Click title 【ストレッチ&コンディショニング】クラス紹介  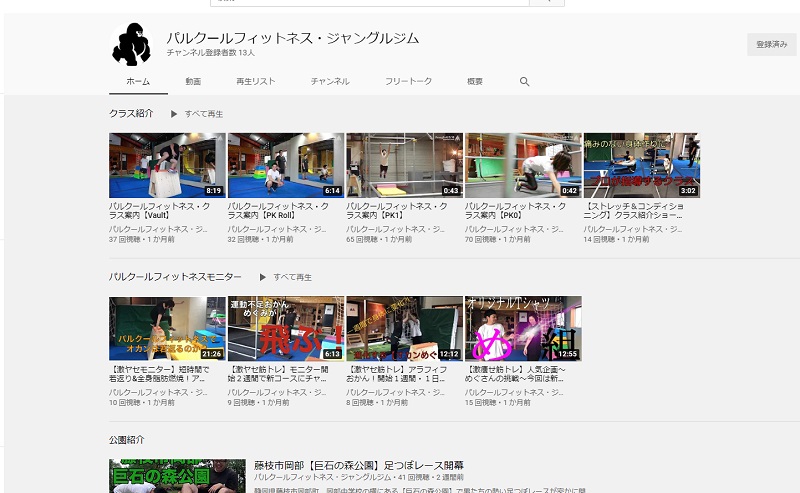tap(634, 211)
